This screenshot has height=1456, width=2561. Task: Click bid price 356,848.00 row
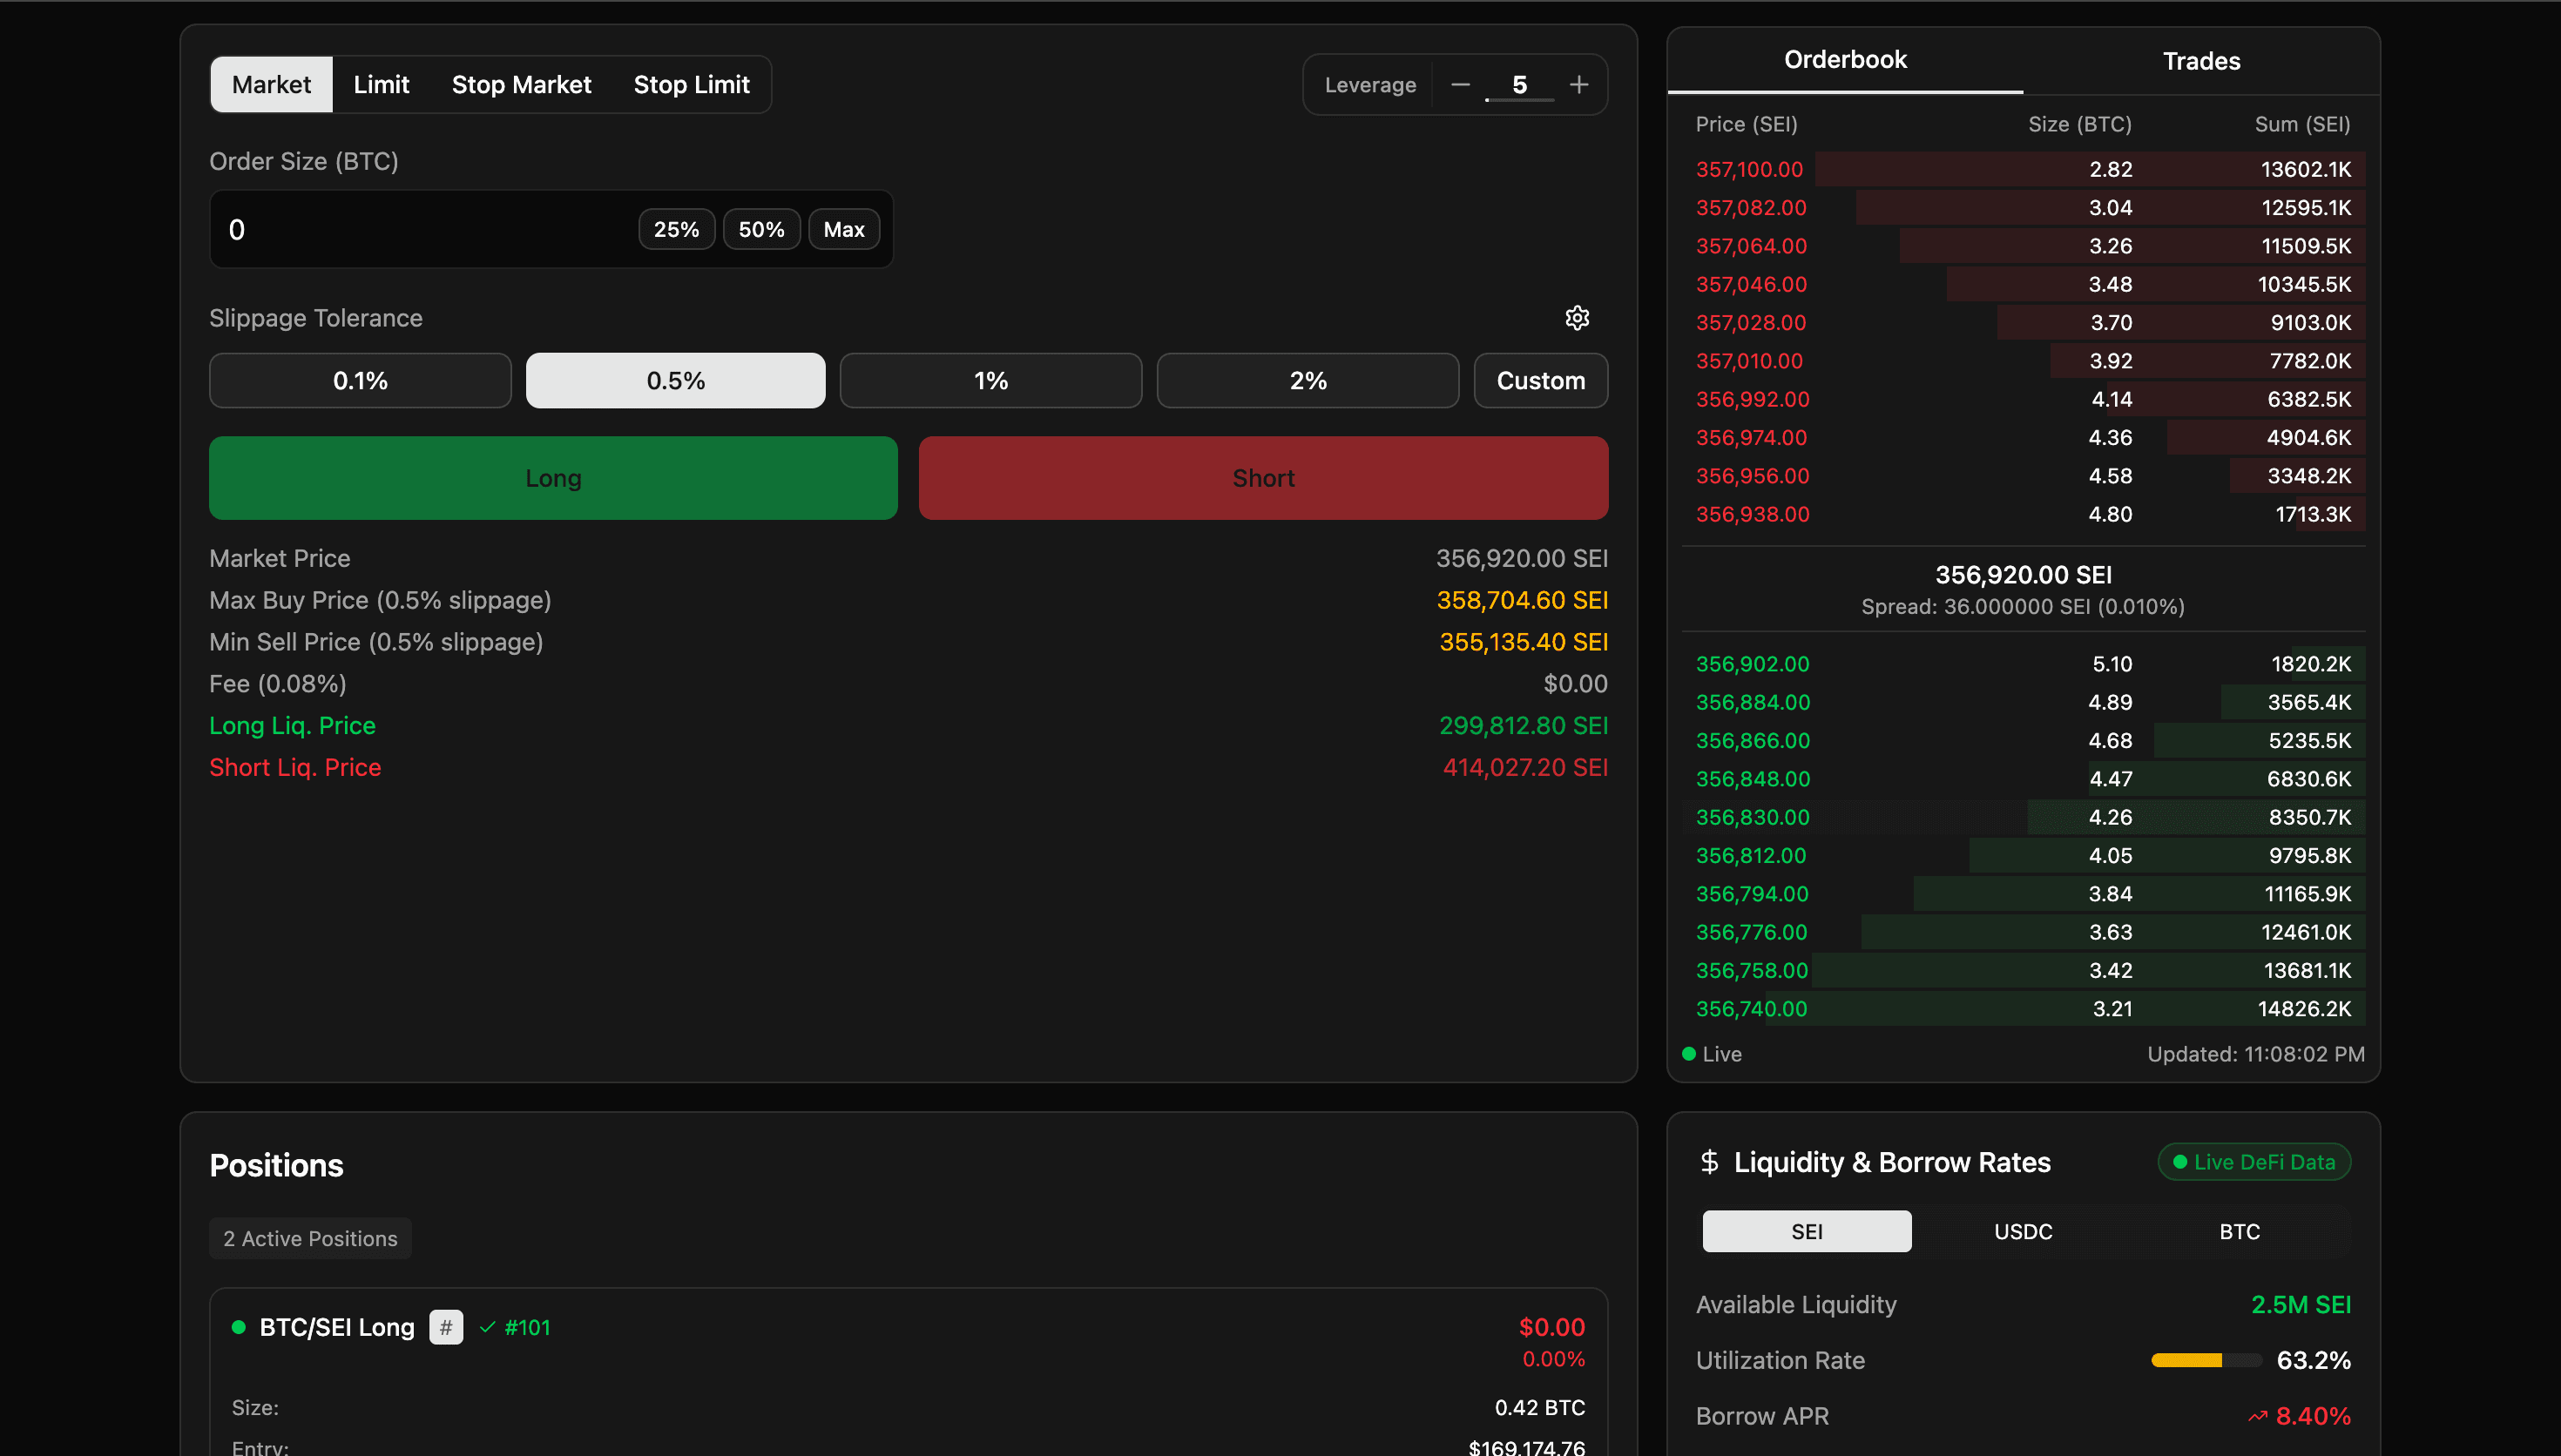pyautogui.click(x=2023, y=779)
